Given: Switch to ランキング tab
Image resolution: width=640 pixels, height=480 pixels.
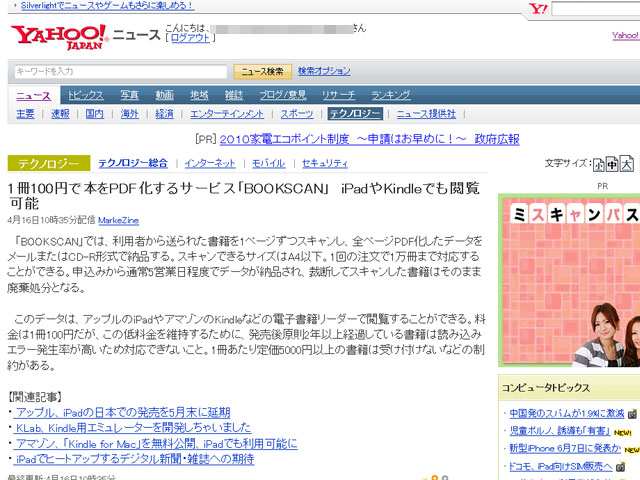Looking at the screenshot, I should (391, 95).
